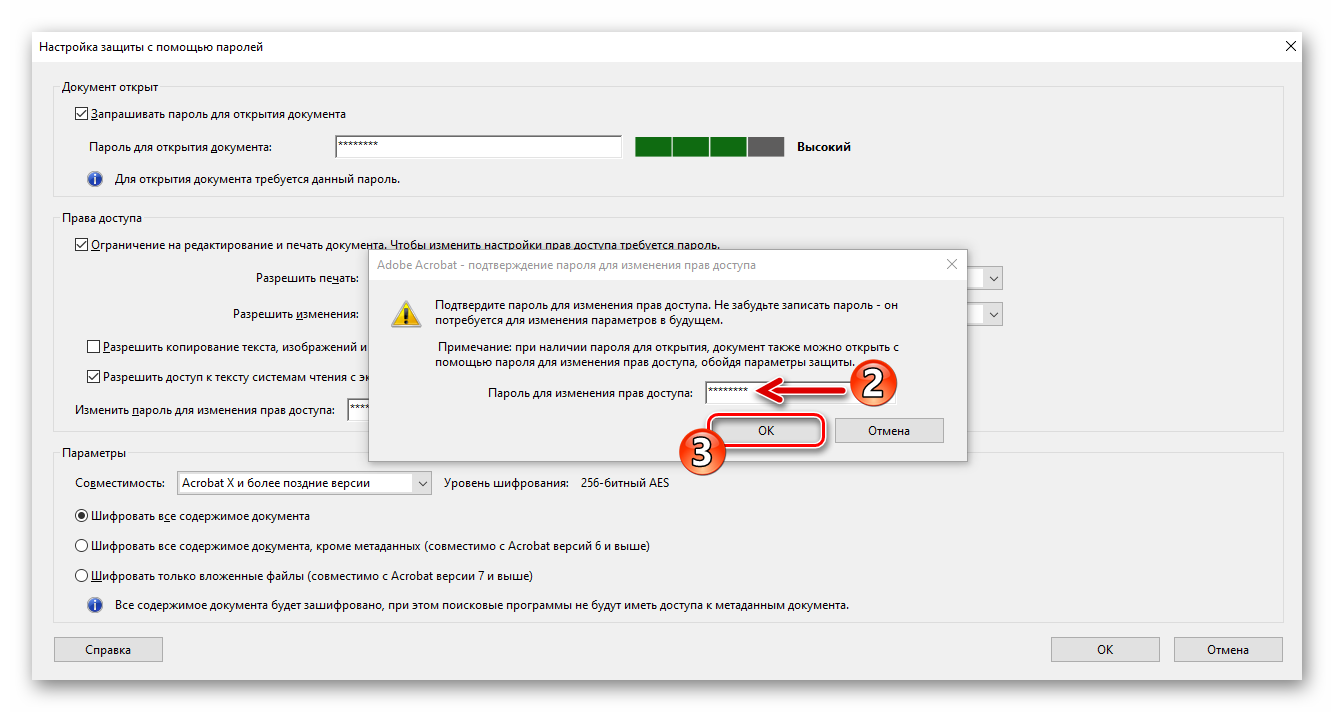This screenshot has height=712, width=1334.
Task: Select Шифровать все содержимое документа
Action: click(82, 516)
